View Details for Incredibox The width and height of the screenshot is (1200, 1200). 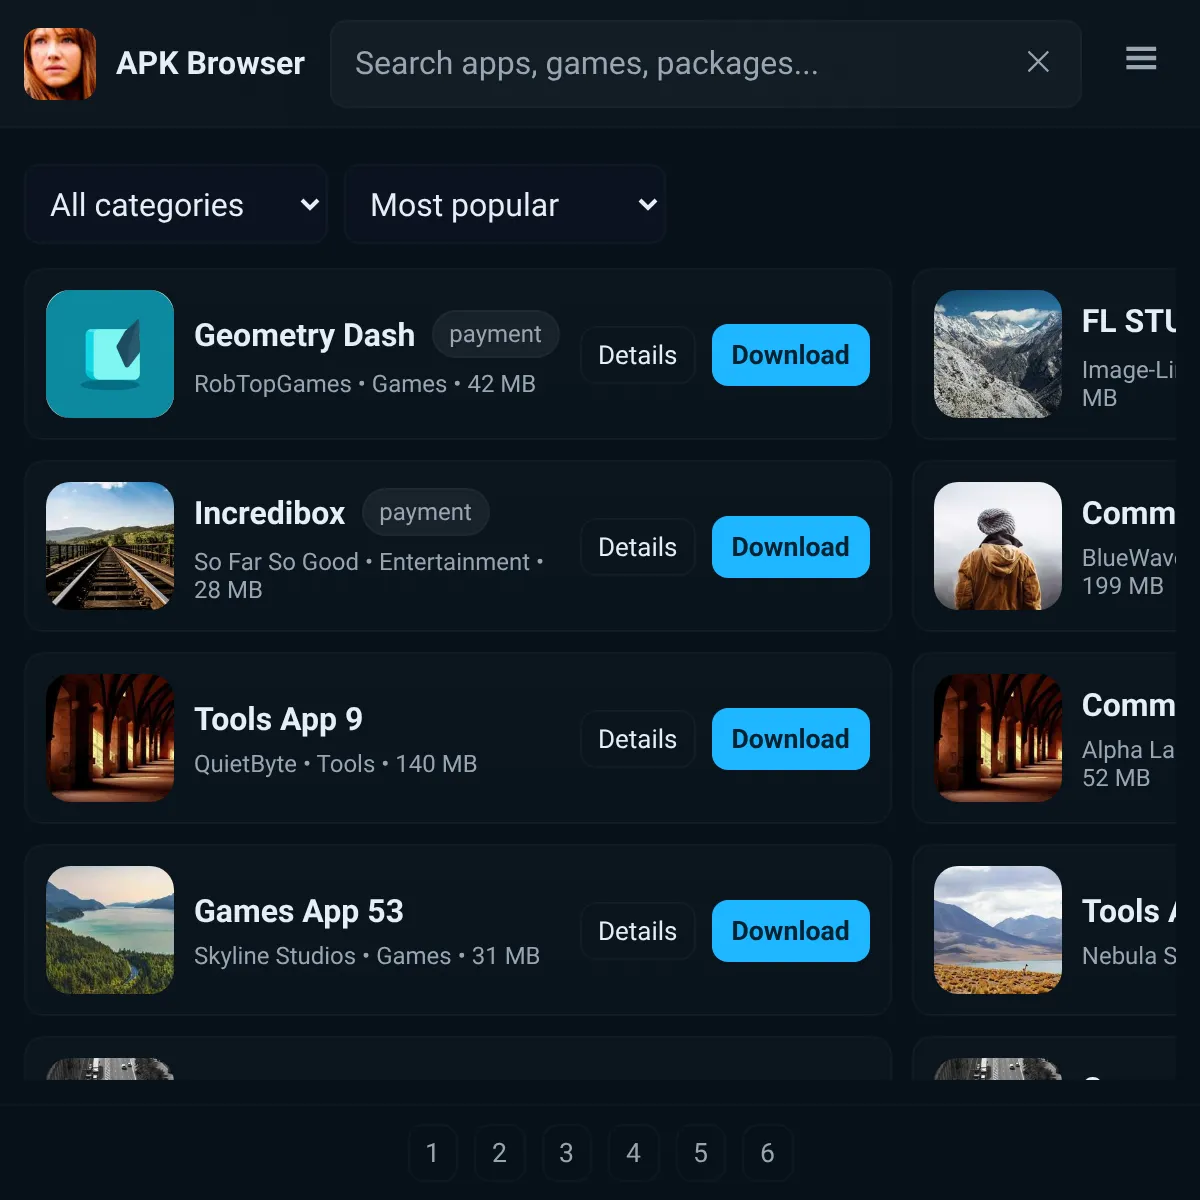pos(637,547)
